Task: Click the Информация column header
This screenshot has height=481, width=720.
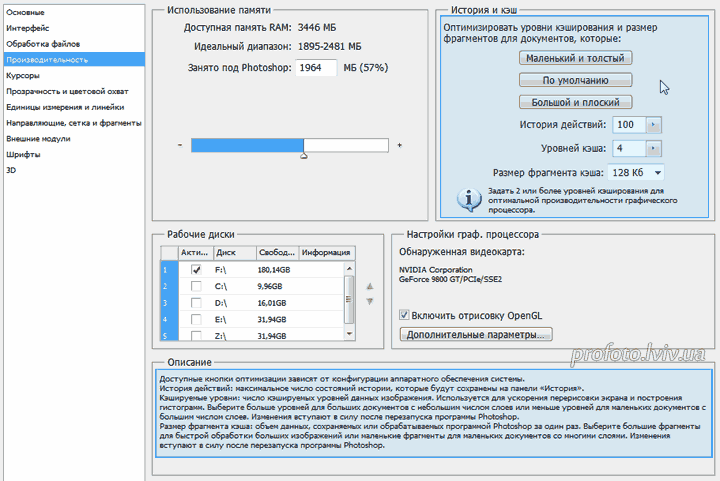Action: (327, 252)
